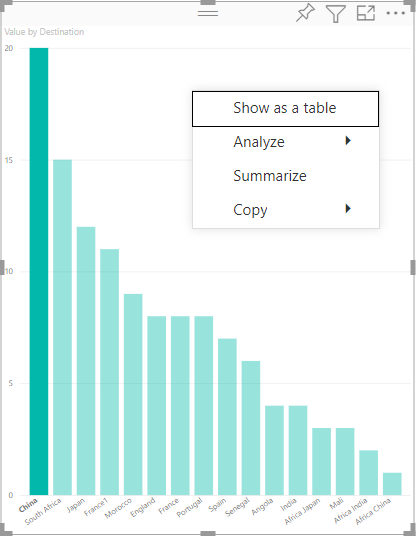Pin the visual using the pin icon

[x=305, y=13]
